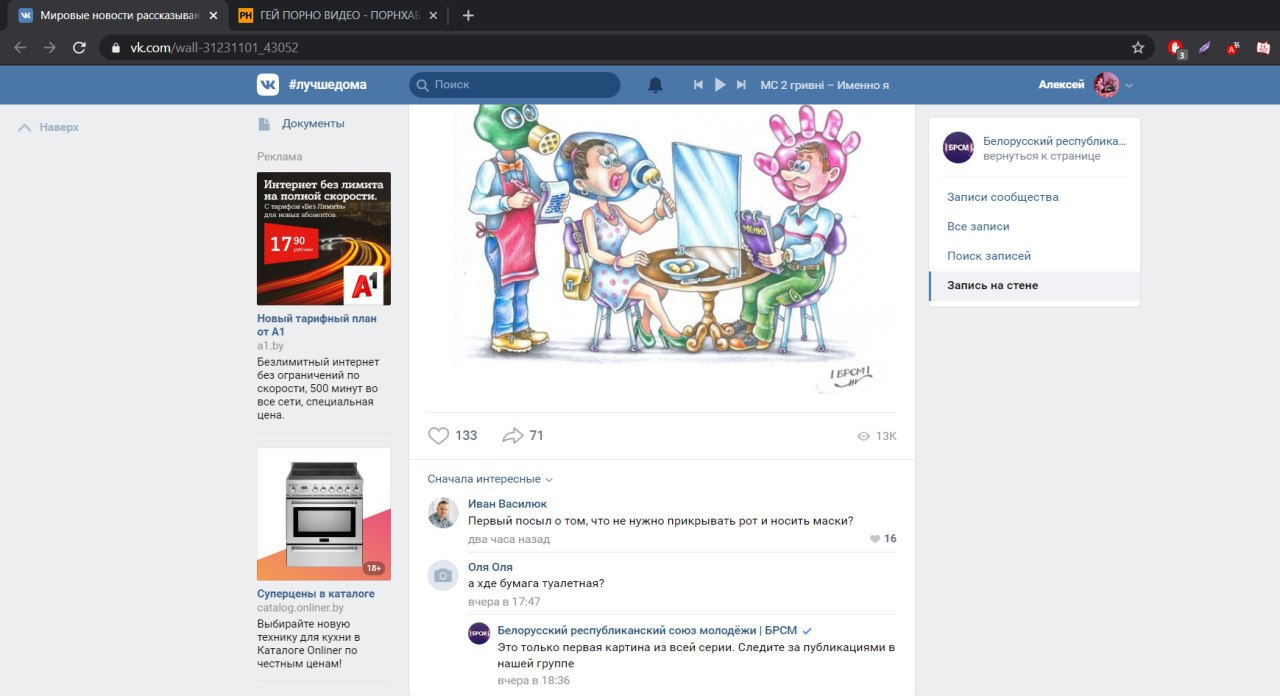The height and width of the screenshot is (696, 1280).
Task: Click Алексей's profile avatar in header
Action: click(x=1106, y=85)
